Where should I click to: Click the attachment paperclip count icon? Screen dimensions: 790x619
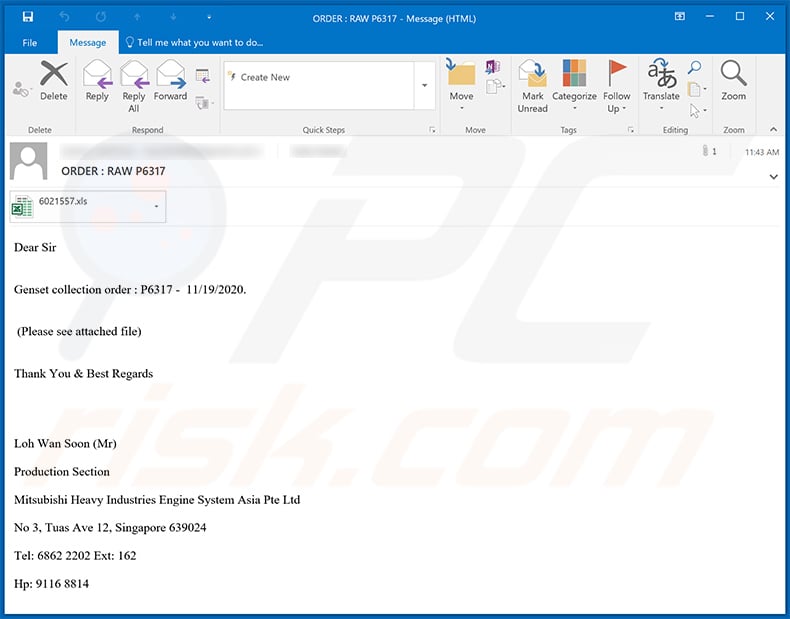tap(709, 151)
